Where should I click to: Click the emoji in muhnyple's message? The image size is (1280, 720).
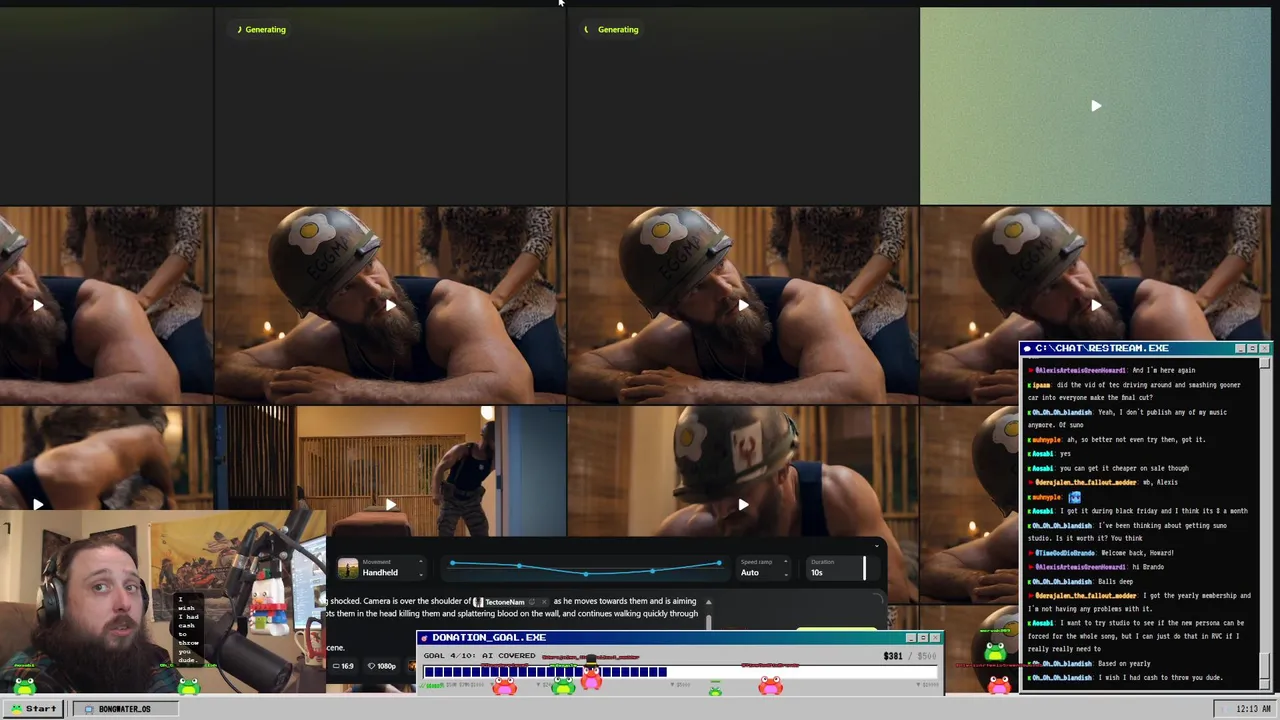click(x=1074, y=497)
